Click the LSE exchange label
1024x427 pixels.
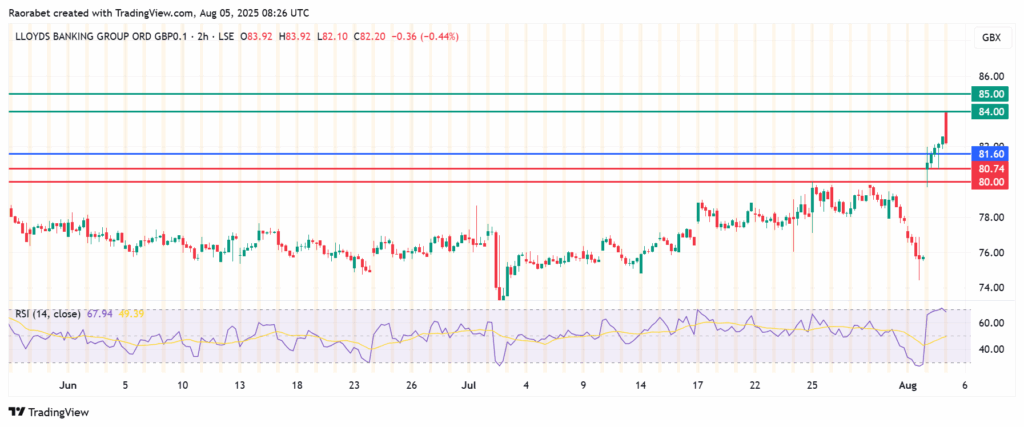(x=227, y=38)
